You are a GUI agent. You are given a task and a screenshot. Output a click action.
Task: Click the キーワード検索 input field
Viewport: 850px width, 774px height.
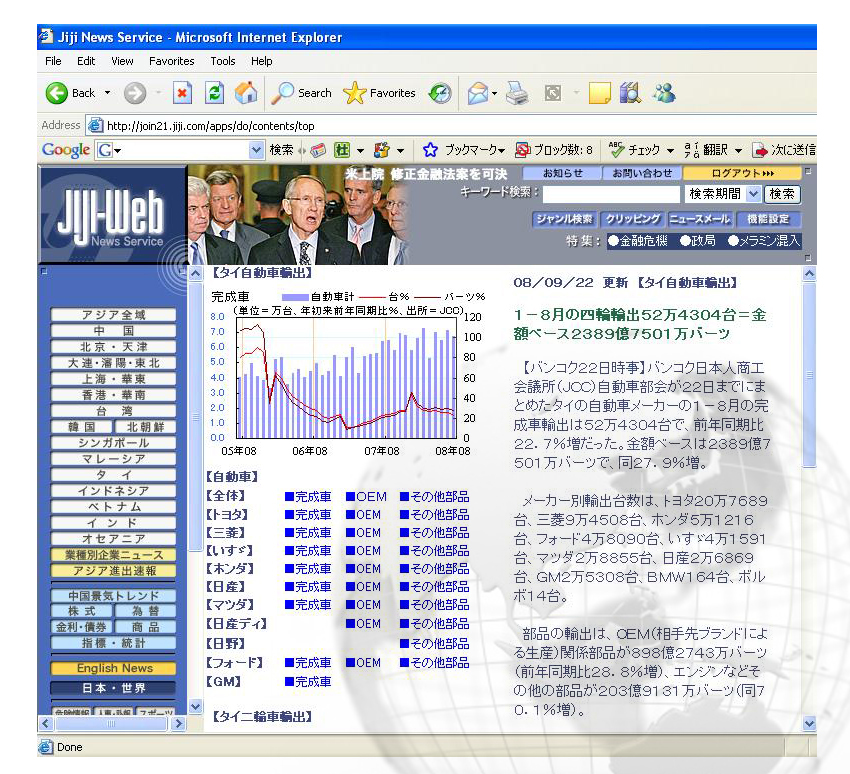click(x=611, y=194)
